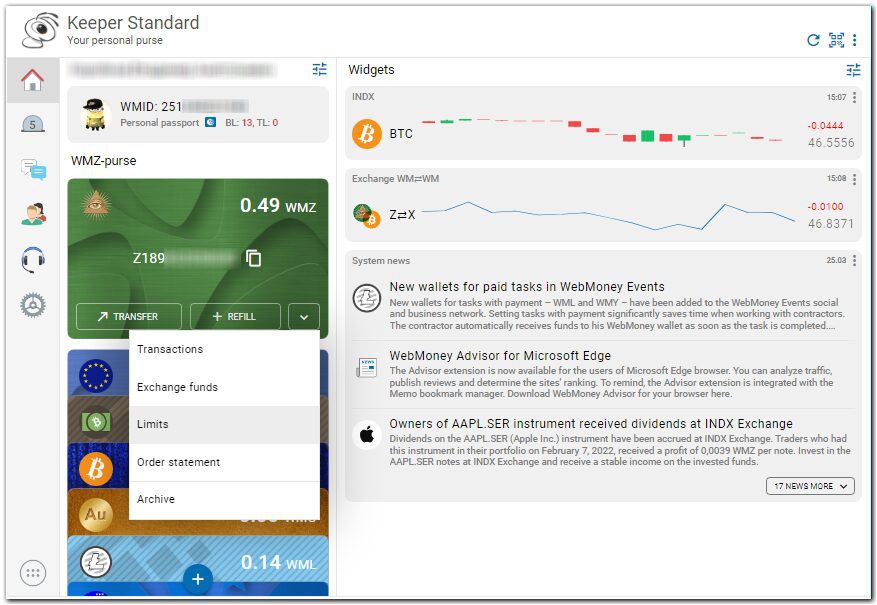This screenshot has width=877, height=605.
Task: Click the BTC rate 46.5556
Action: [831, 143]
